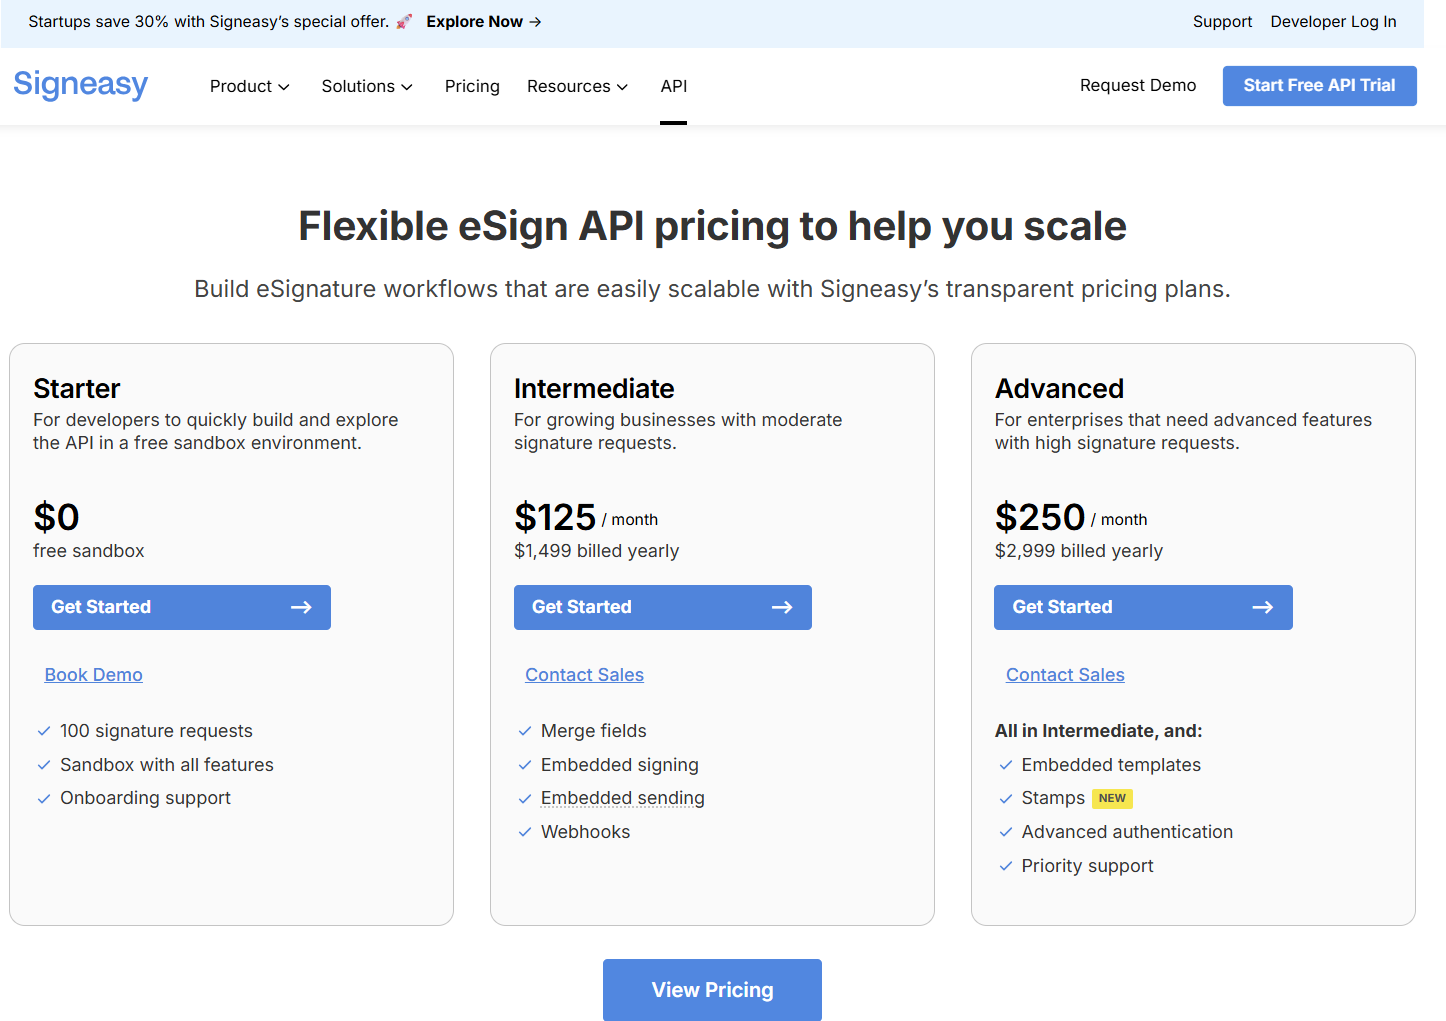Click the All in Intermediate, and: text
The image size is (1446, 1021).
(x=1098, y=731)
